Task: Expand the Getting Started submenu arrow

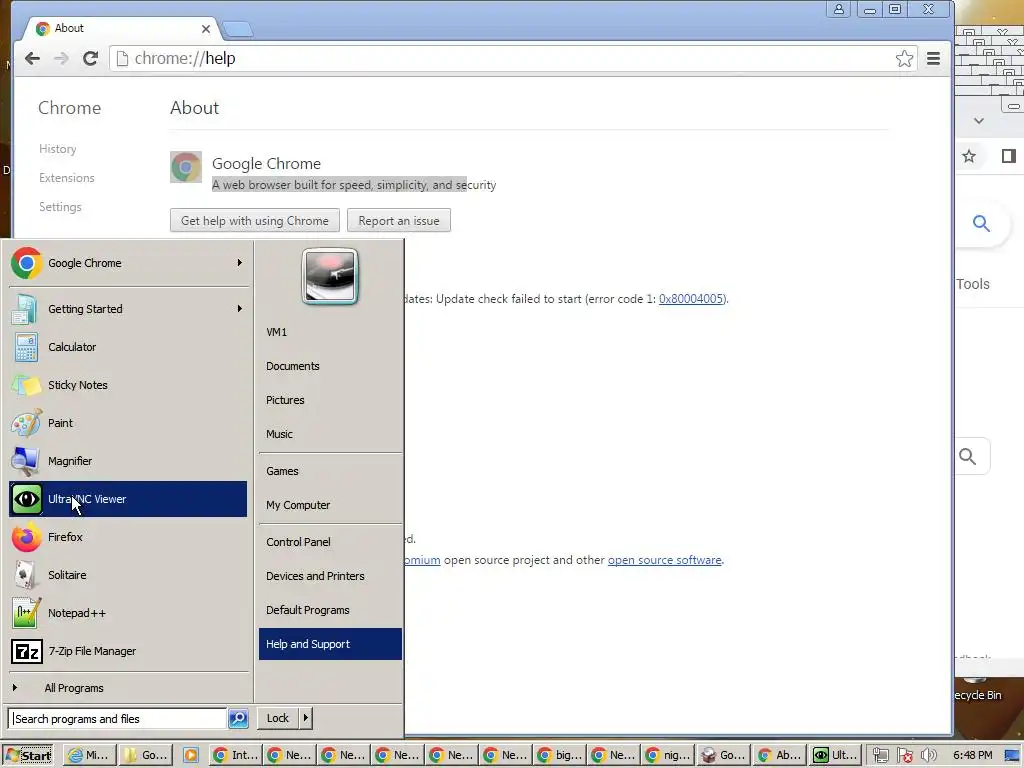Action: point(240,308)
